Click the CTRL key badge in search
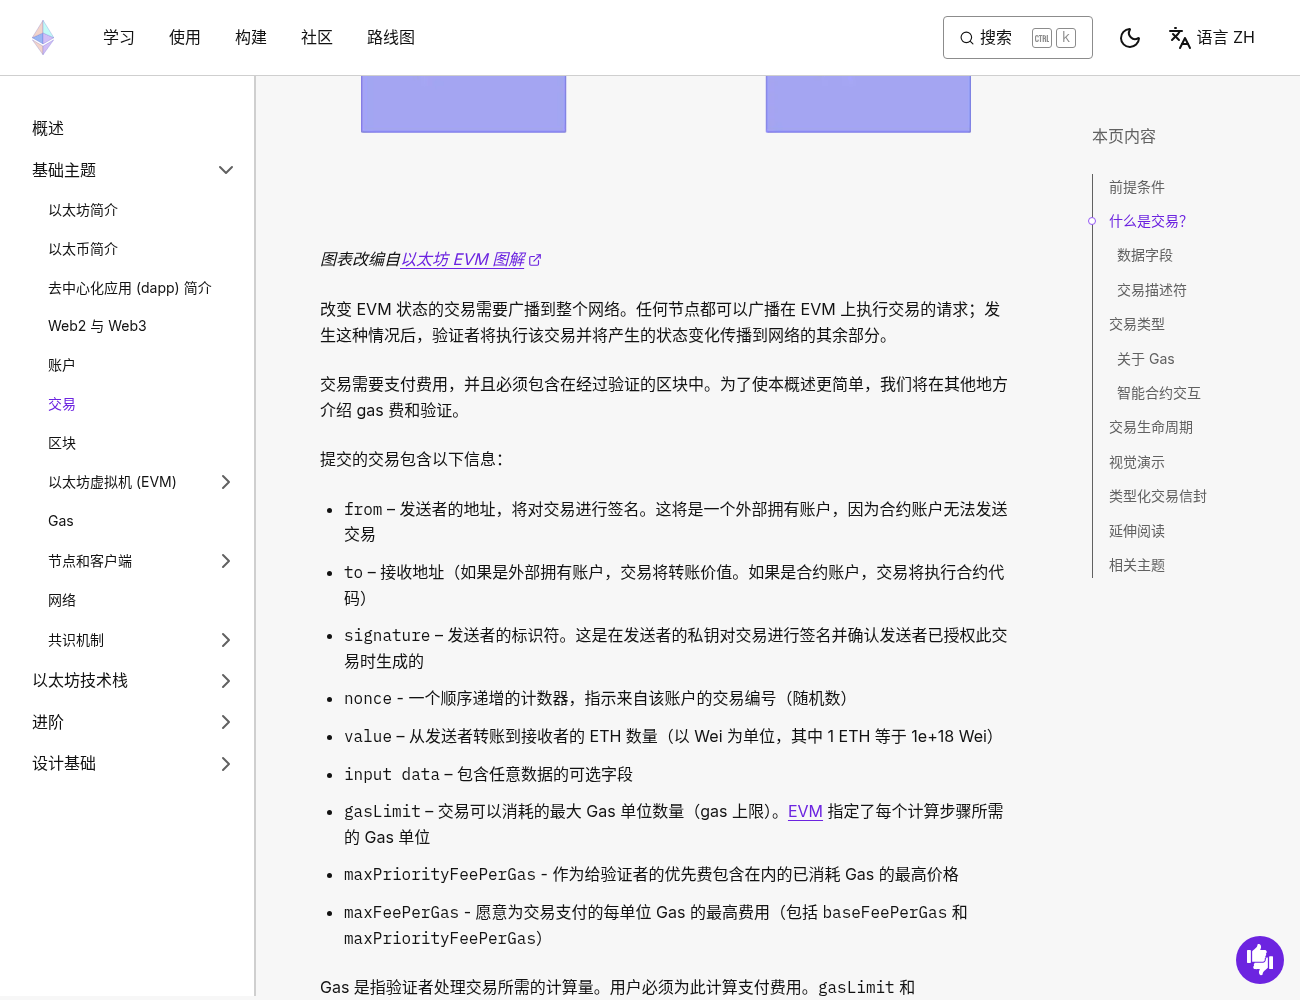The width and height of the screenshot is (1300, 1000). 1042,38
